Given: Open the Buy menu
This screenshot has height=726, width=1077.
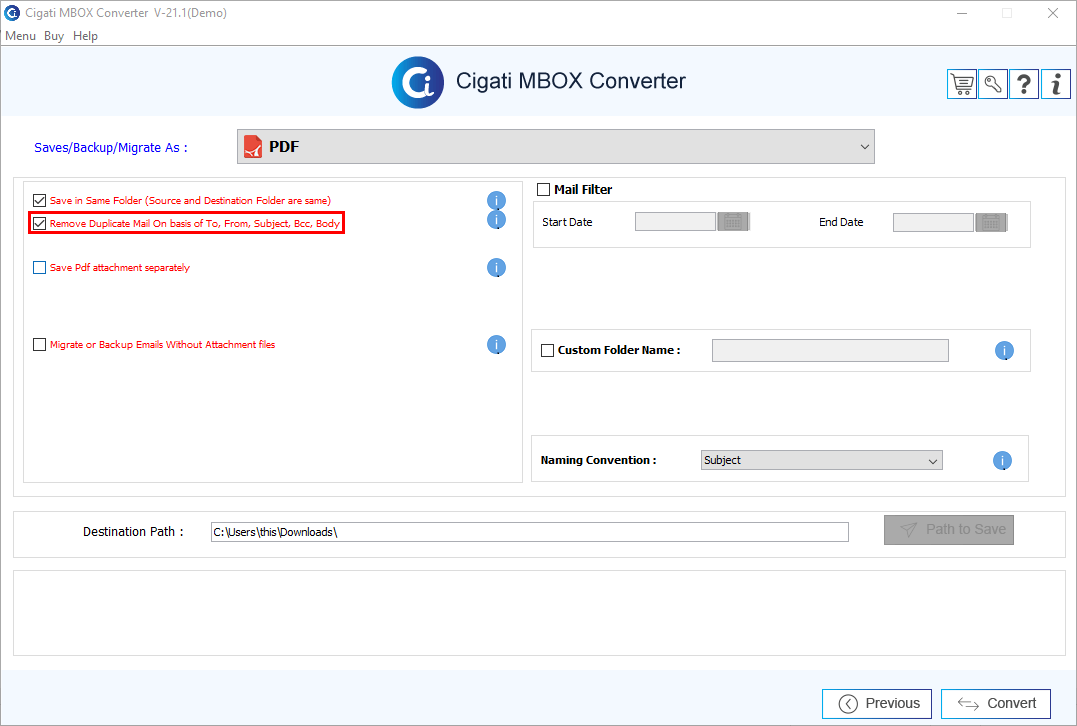Looking at the screenshot, I should pos(54,36).
